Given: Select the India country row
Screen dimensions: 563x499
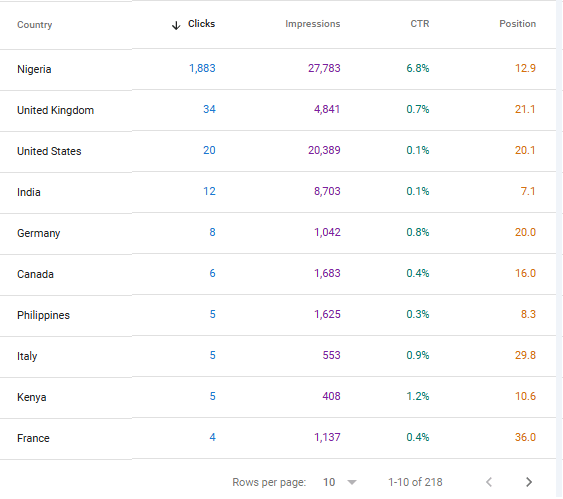Looking at the screenshot, I should point(278,192).
